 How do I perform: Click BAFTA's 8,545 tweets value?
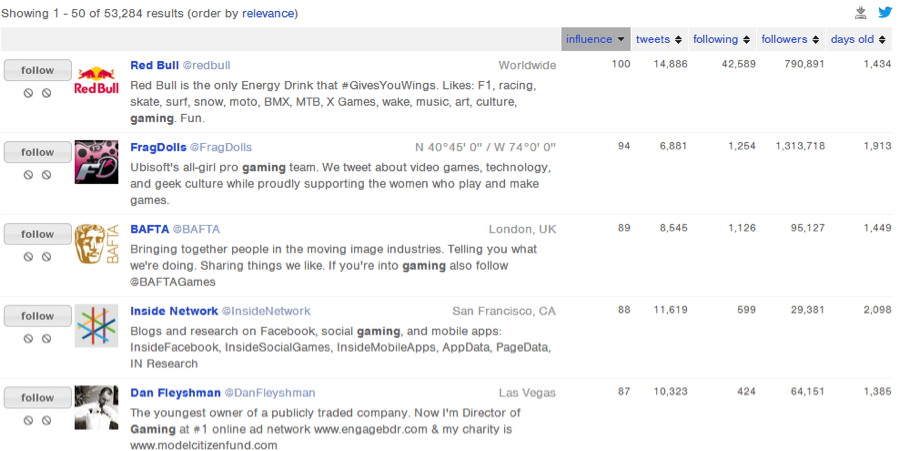coord(673,228)
